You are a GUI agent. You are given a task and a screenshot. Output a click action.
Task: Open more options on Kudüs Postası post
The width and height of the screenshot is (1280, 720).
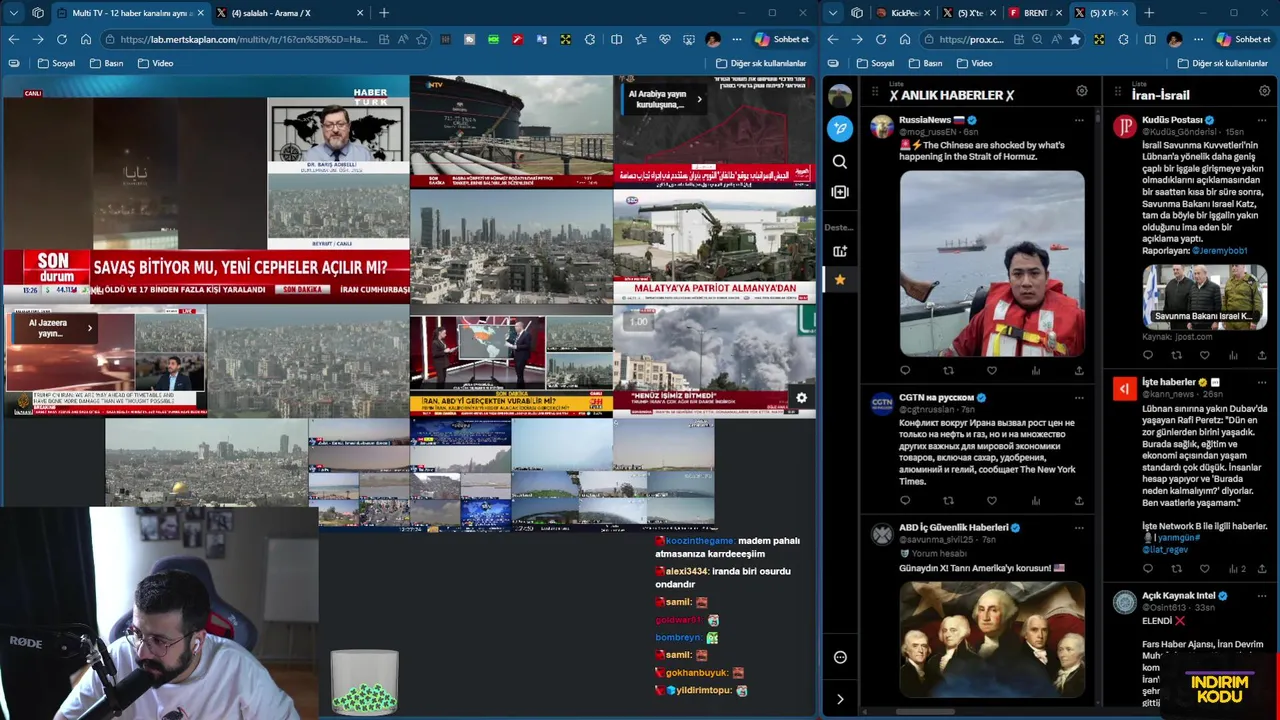pos(1262,120)
